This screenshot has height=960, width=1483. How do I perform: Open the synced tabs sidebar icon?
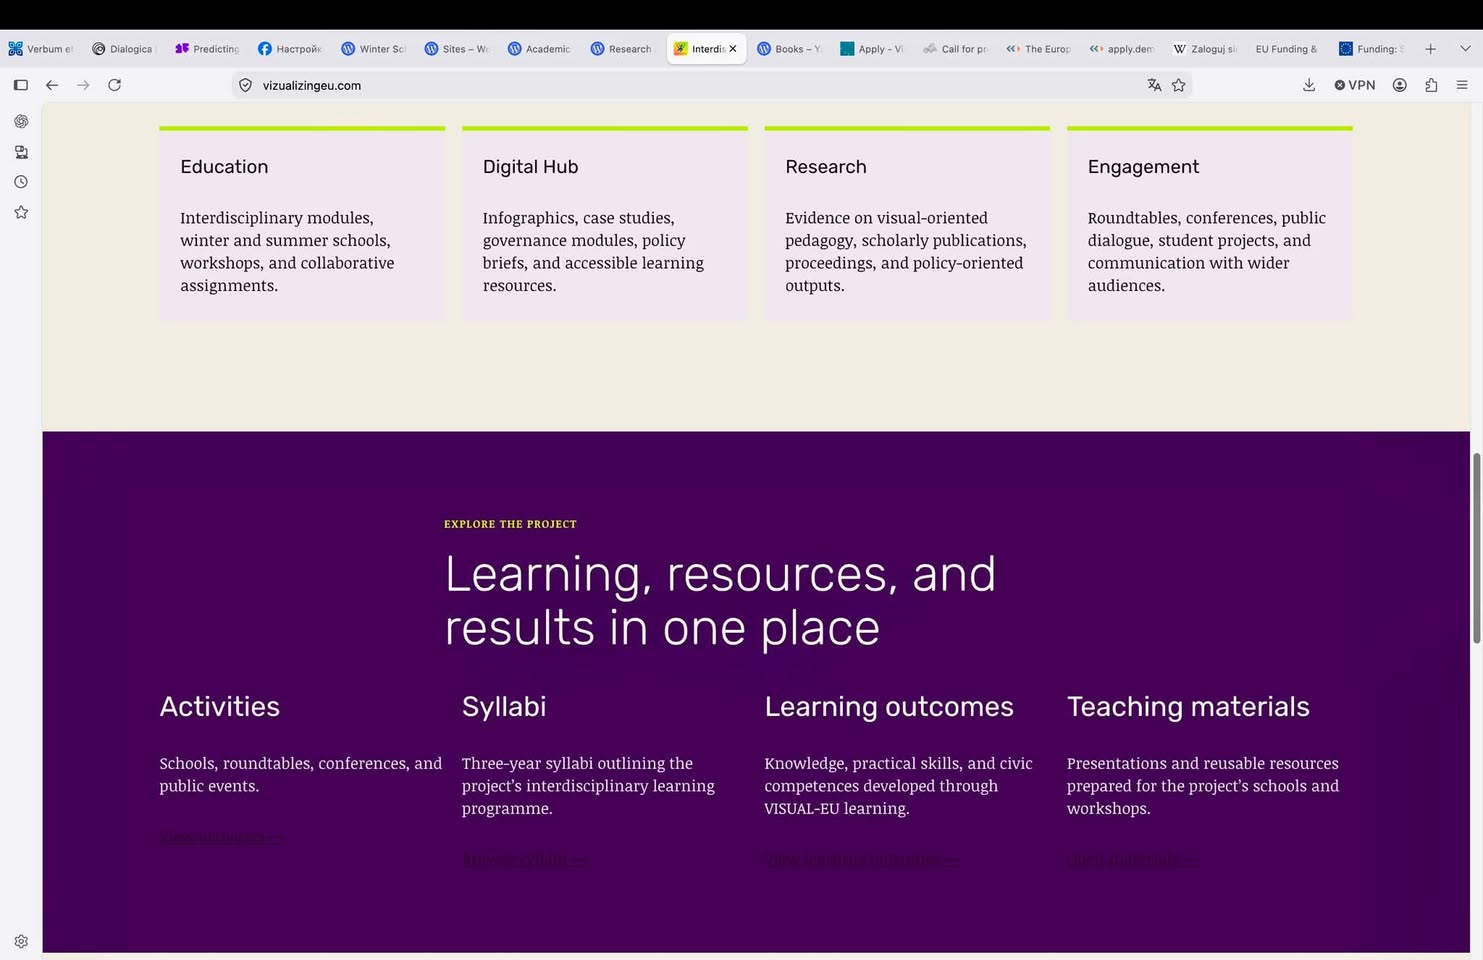[21, 152]
